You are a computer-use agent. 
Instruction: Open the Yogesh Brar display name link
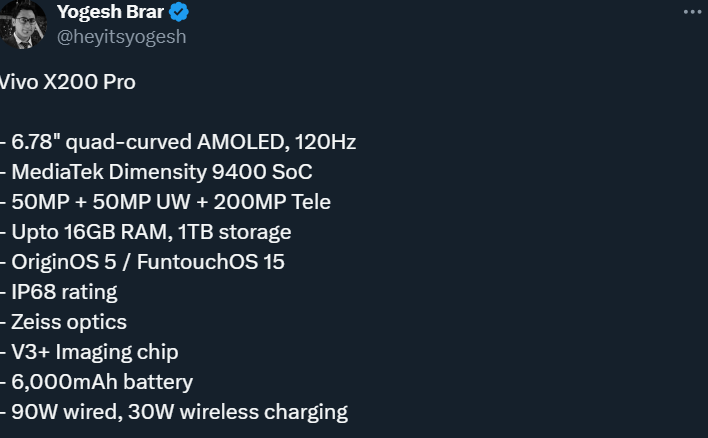click(x=110, y=12)
